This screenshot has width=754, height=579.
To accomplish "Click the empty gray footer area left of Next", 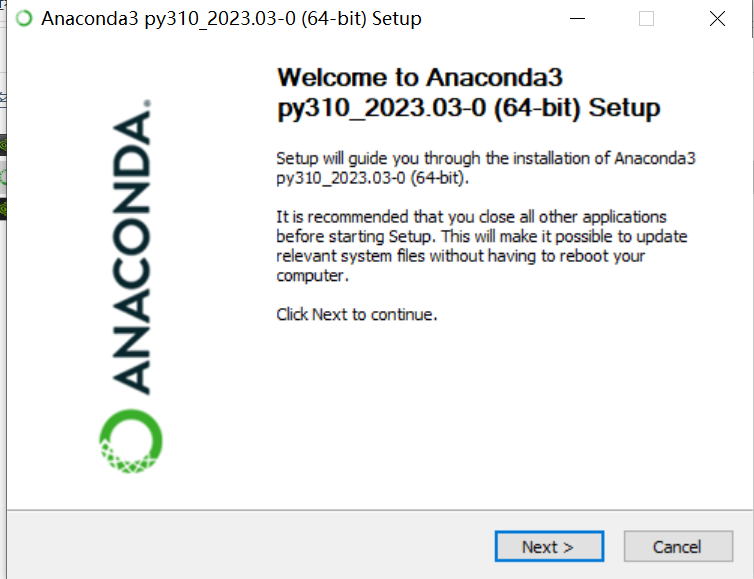I will point(250,545).
